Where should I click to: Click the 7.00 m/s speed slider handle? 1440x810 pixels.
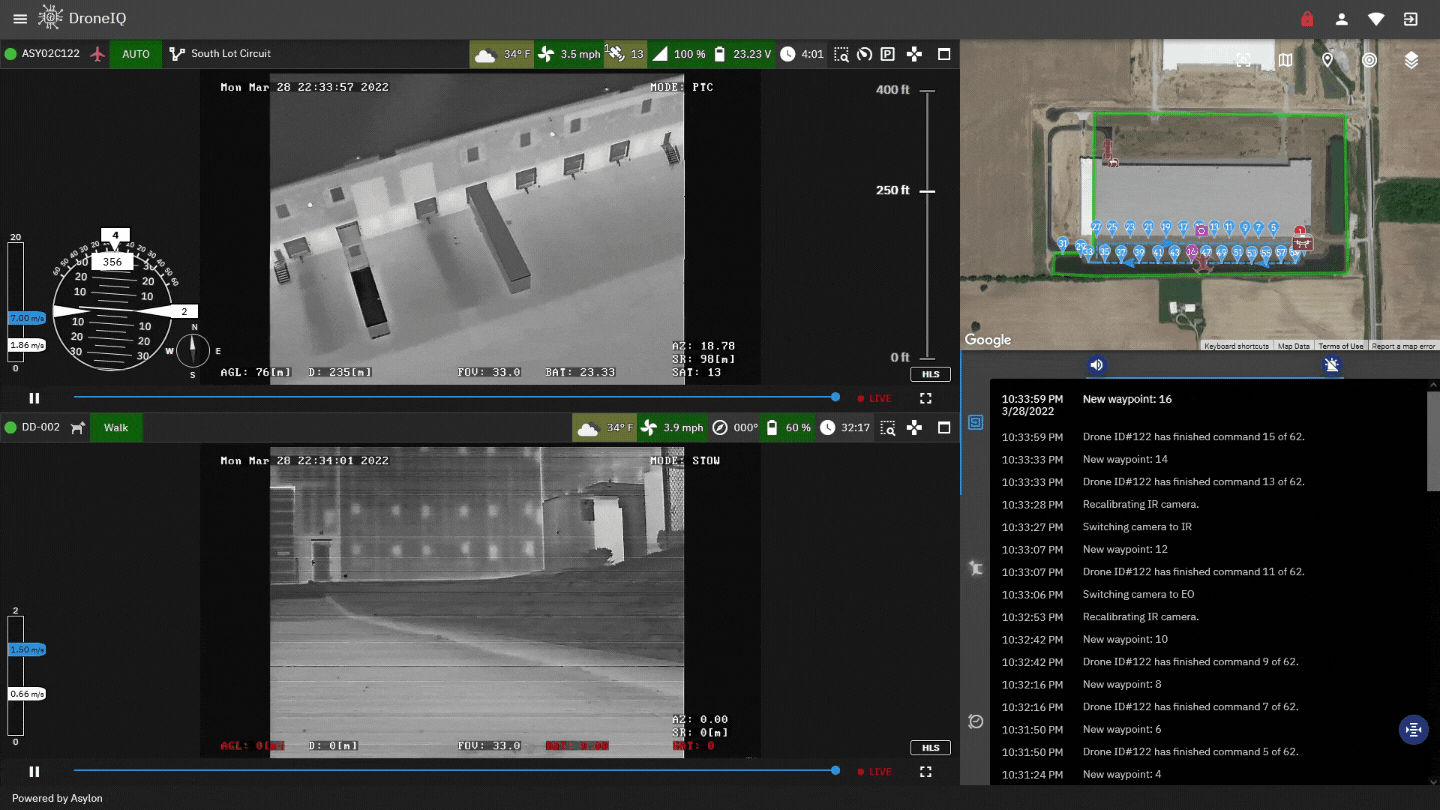click(26, 317)
